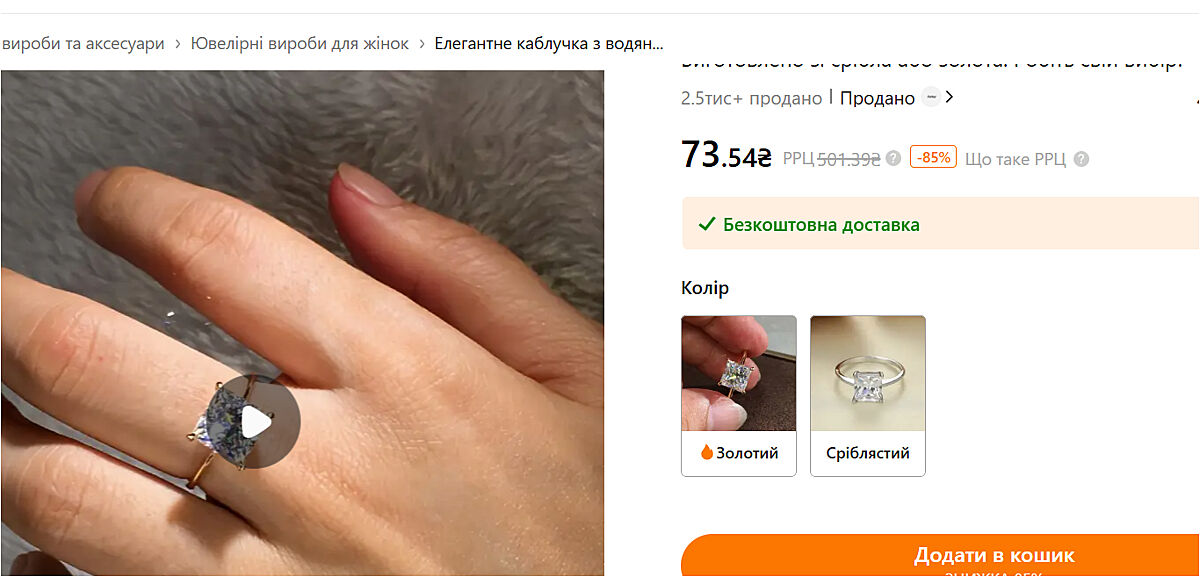Click the '2.5тис+ продано' sold count

coord(751,98)
